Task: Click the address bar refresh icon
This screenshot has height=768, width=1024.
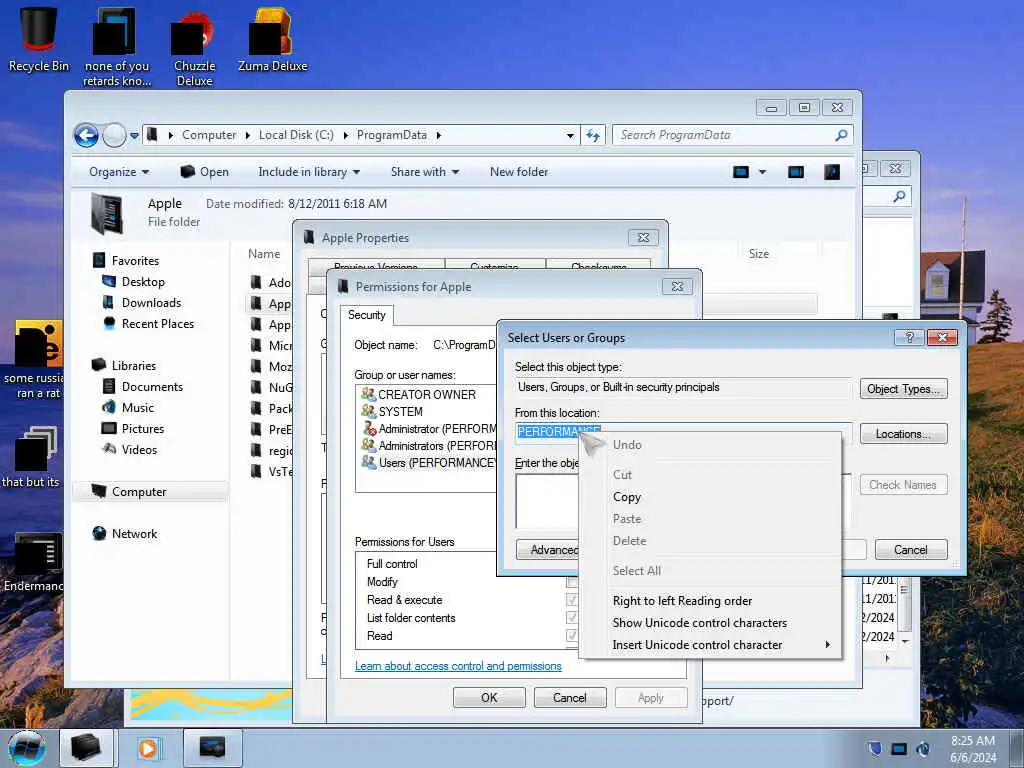Action: [x=593, y=135]
